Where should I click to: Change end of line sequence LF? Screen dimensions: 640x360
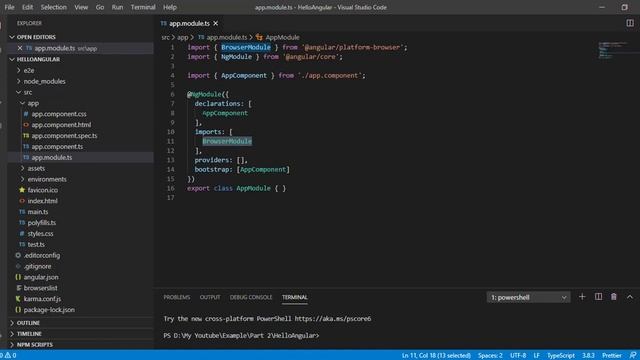tap(536, 355)
